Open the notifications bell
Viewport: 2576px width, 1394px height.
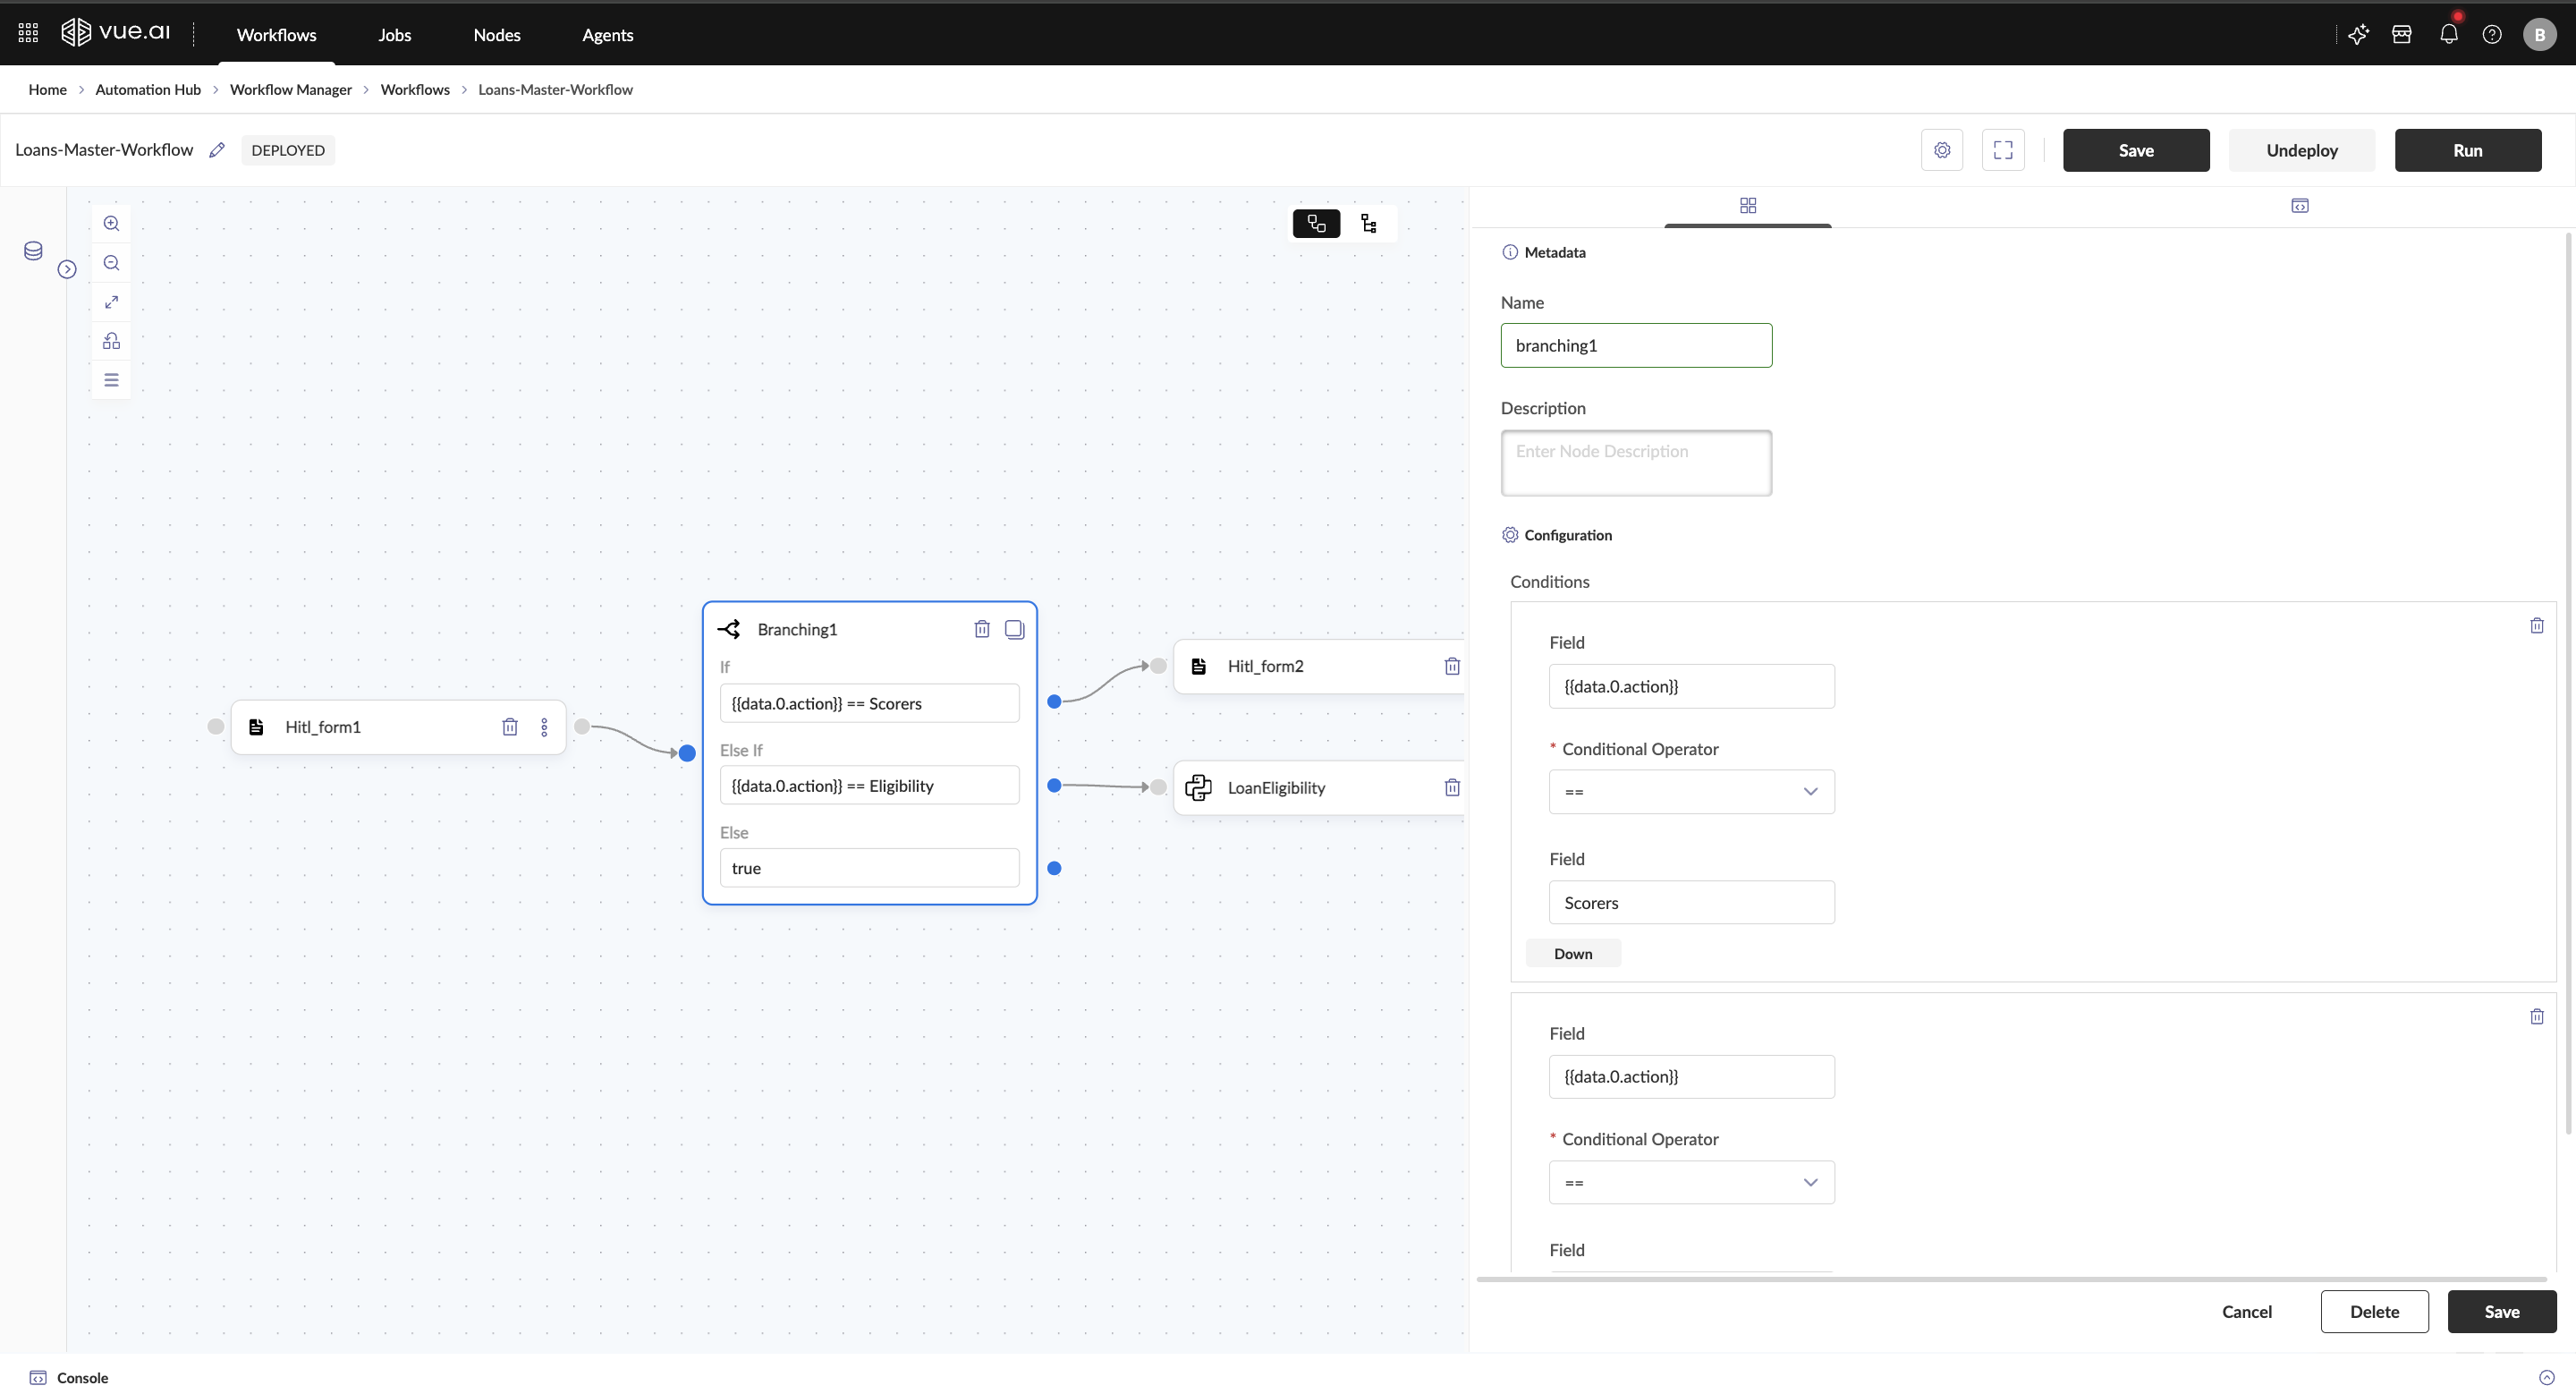[2448, 35]
